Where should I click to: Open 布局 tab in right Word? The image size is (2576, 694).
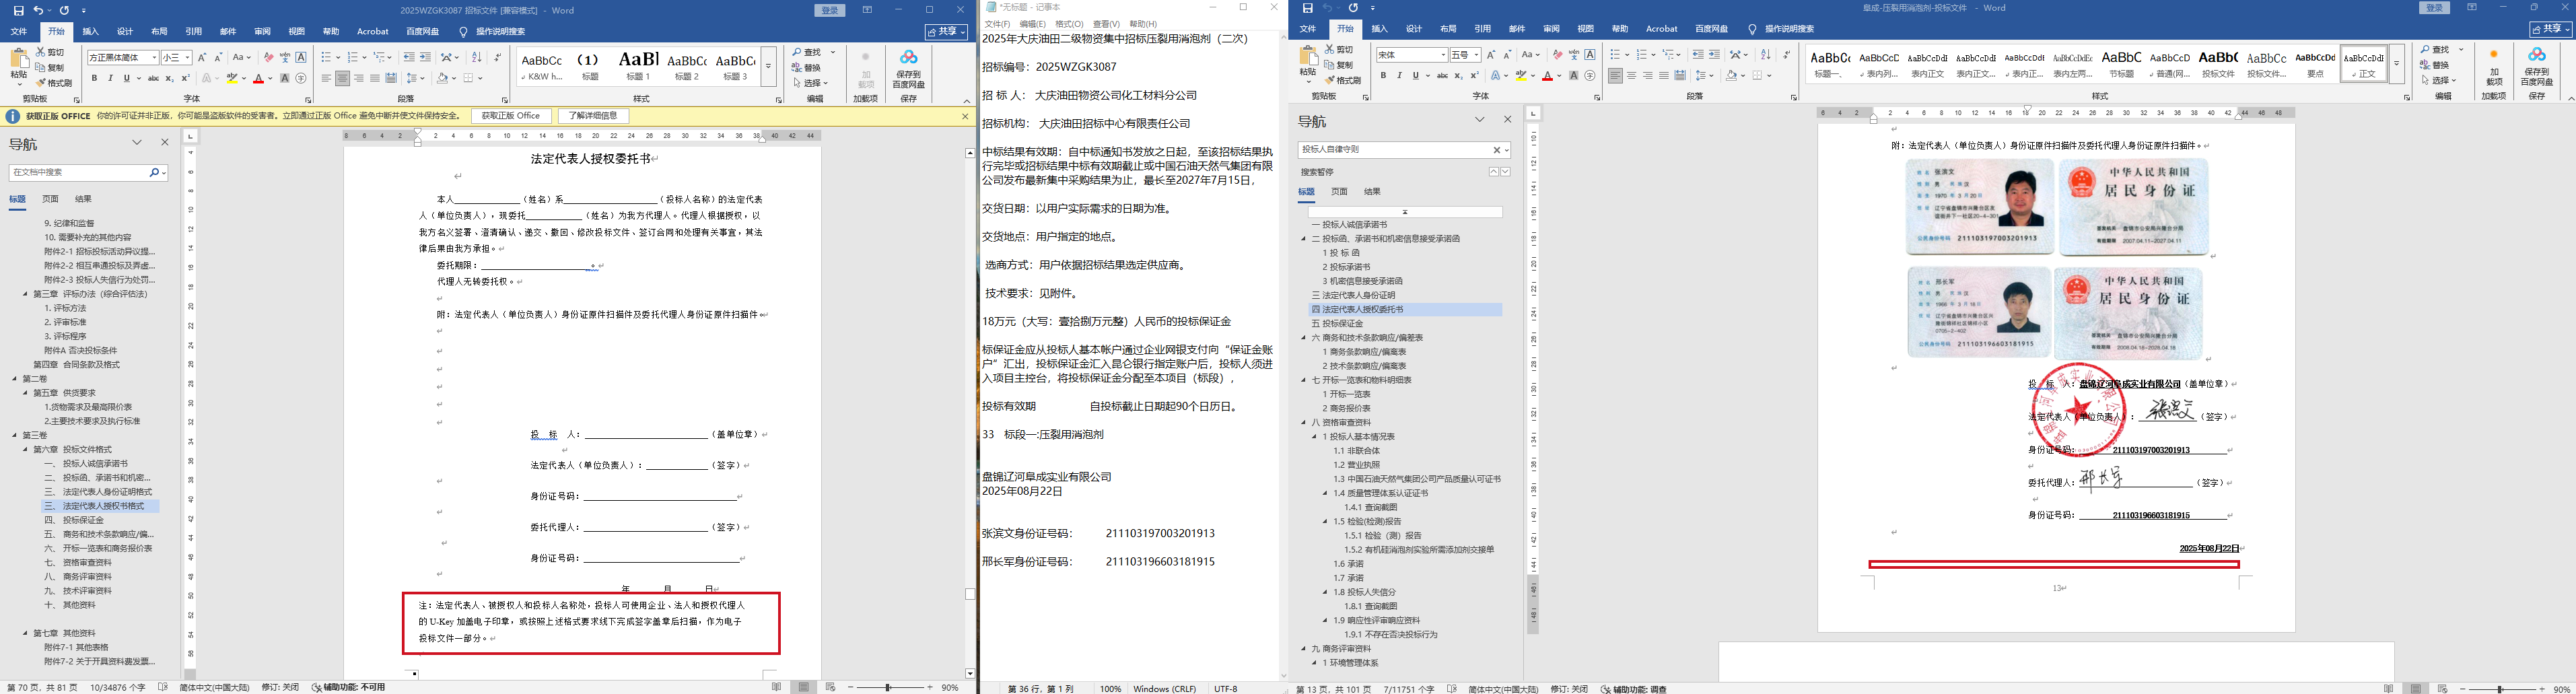[x=1448, y=30]
